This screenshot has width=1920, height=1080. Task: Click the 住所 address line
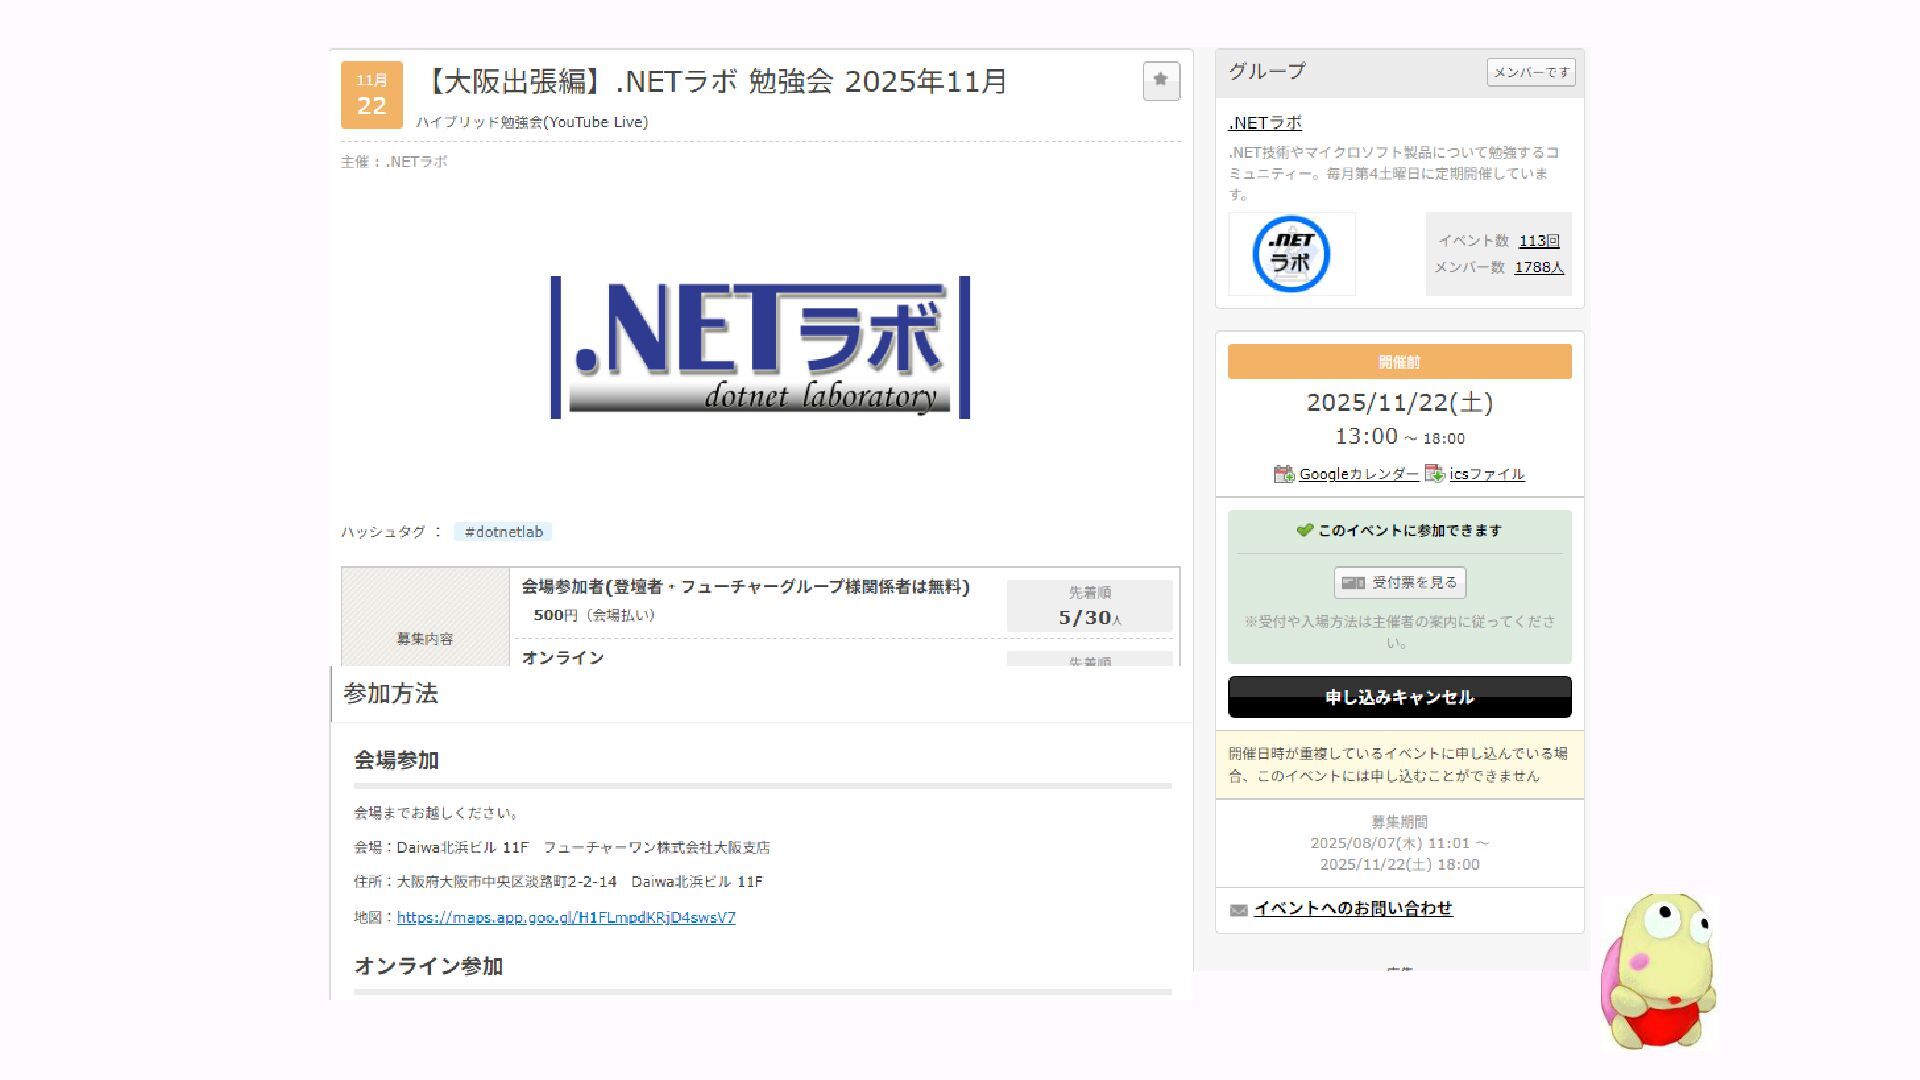[x=558, y=882]
